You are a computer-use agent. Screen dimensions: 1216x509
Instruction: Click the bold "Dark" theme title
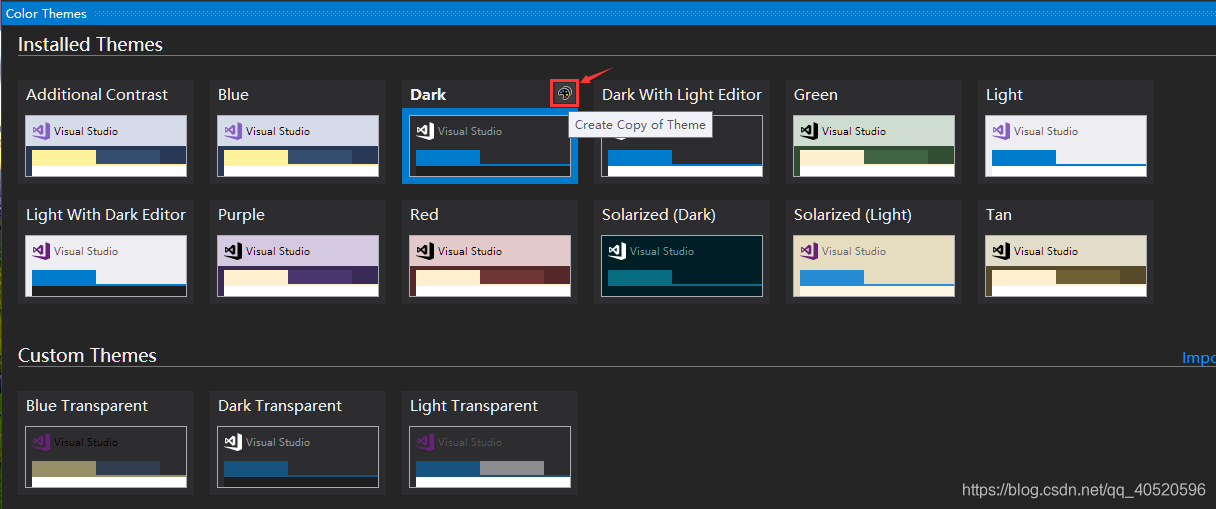tap(428, 95)
